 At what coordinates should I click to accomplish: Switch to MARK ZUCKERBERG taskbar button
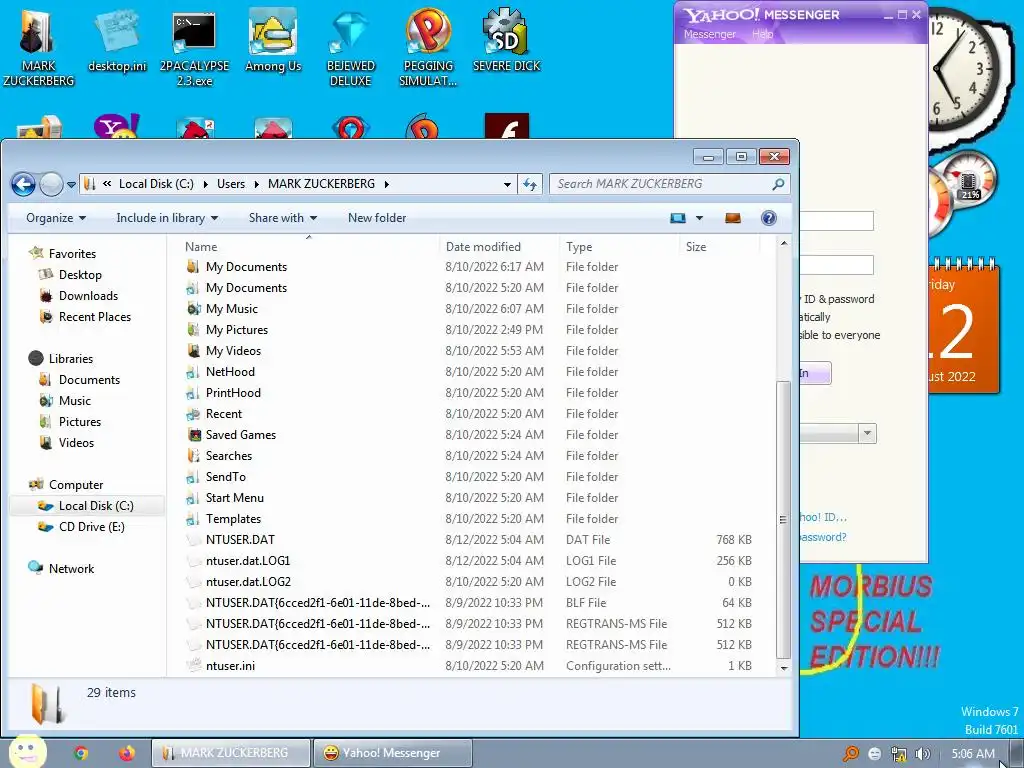(x=231, y=753)
